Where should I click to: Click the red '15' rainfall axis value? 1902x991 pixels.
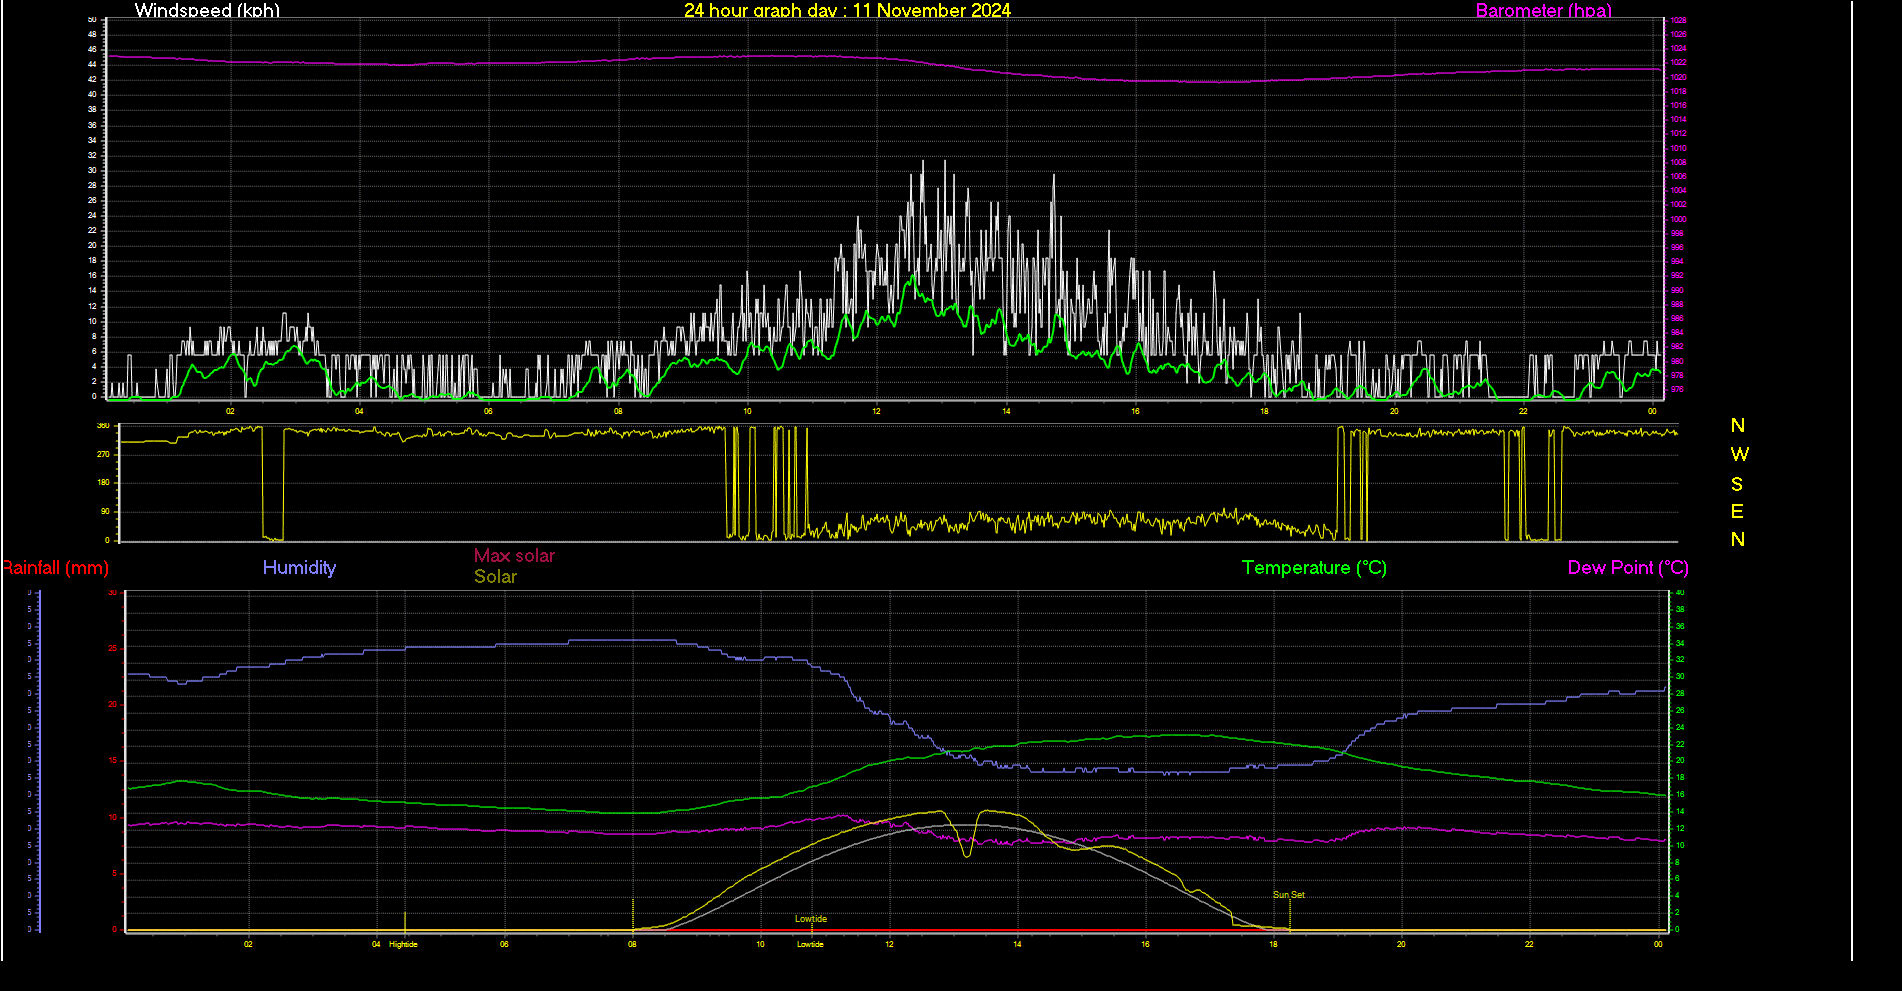pos(113,761)
